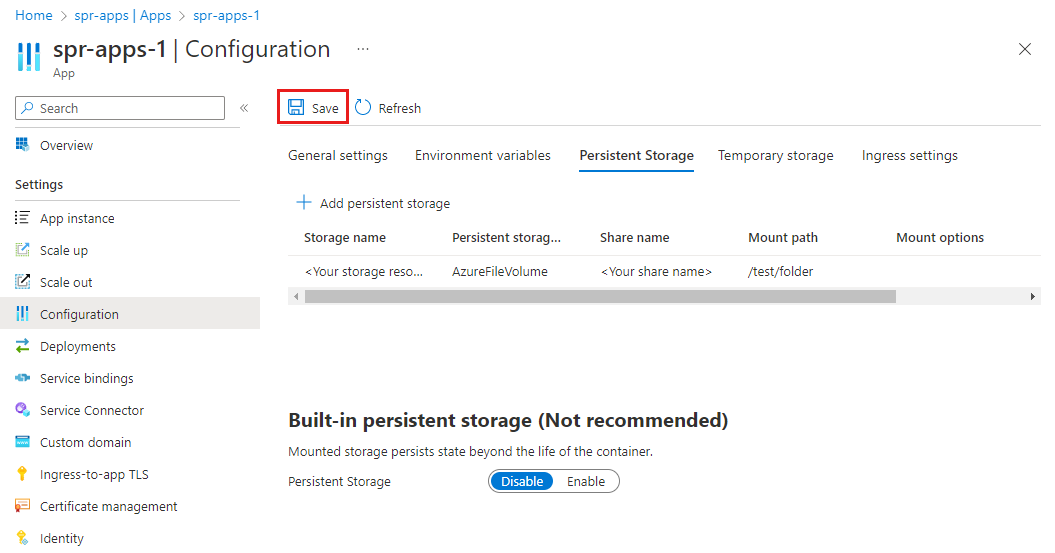Click the Service Connector icon

click(x=23, y=410)
